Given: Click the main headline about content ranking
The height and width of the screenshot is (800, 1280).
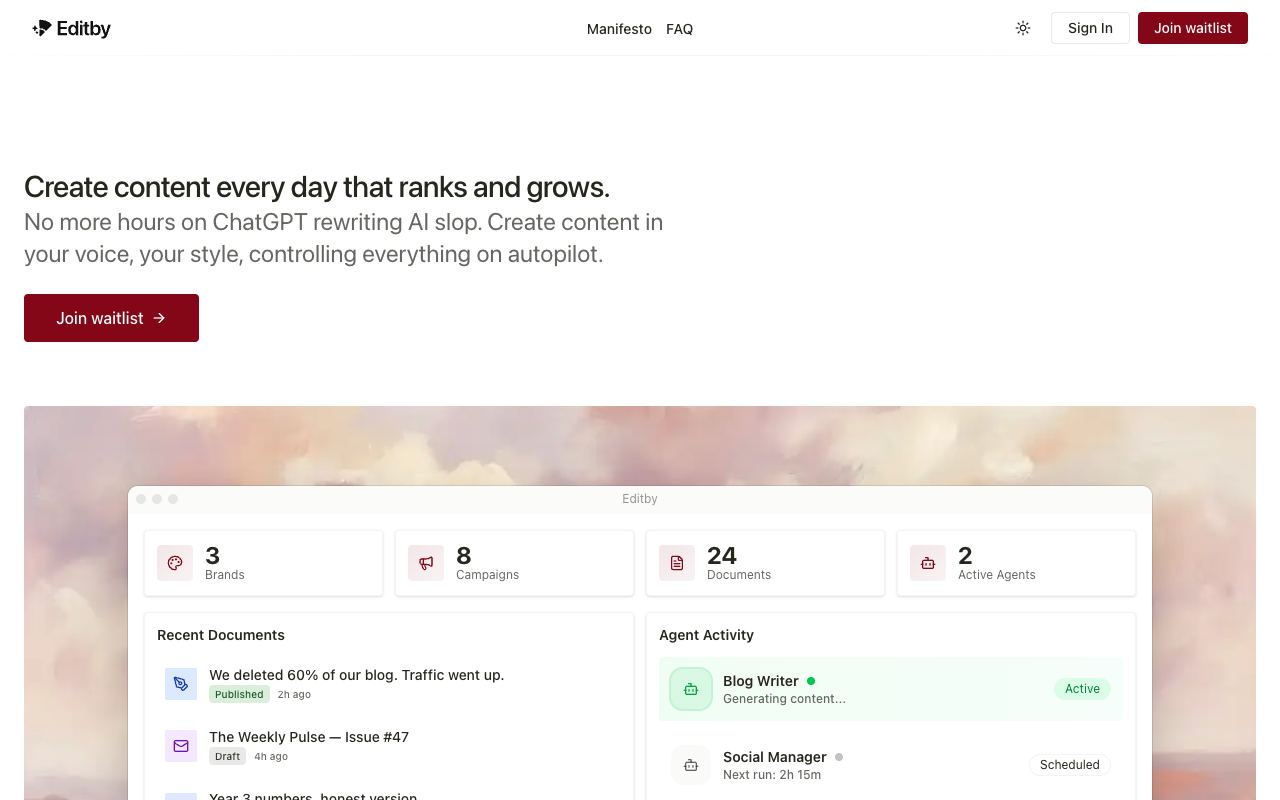Looking at the screenshot, I should click(x=317, y=187).
